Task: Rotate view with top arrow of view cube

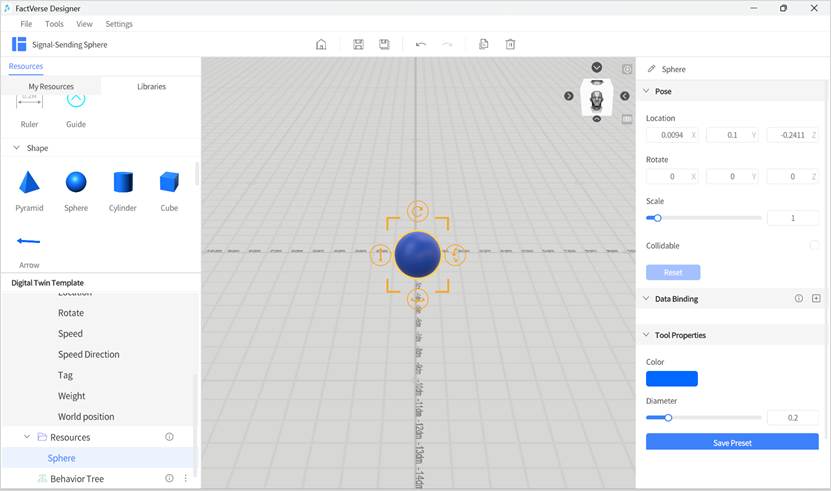Action: point(597,67)
